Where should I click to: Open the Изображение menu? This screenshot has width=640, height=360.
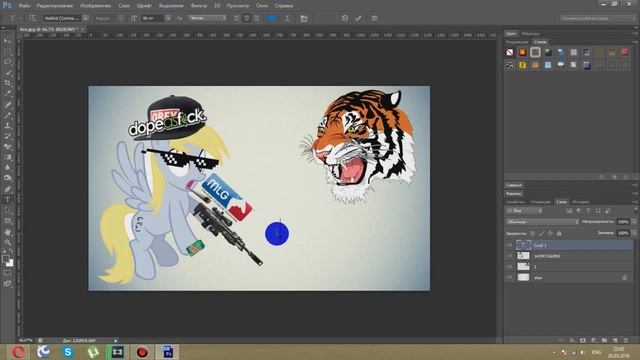click(96, 6)
